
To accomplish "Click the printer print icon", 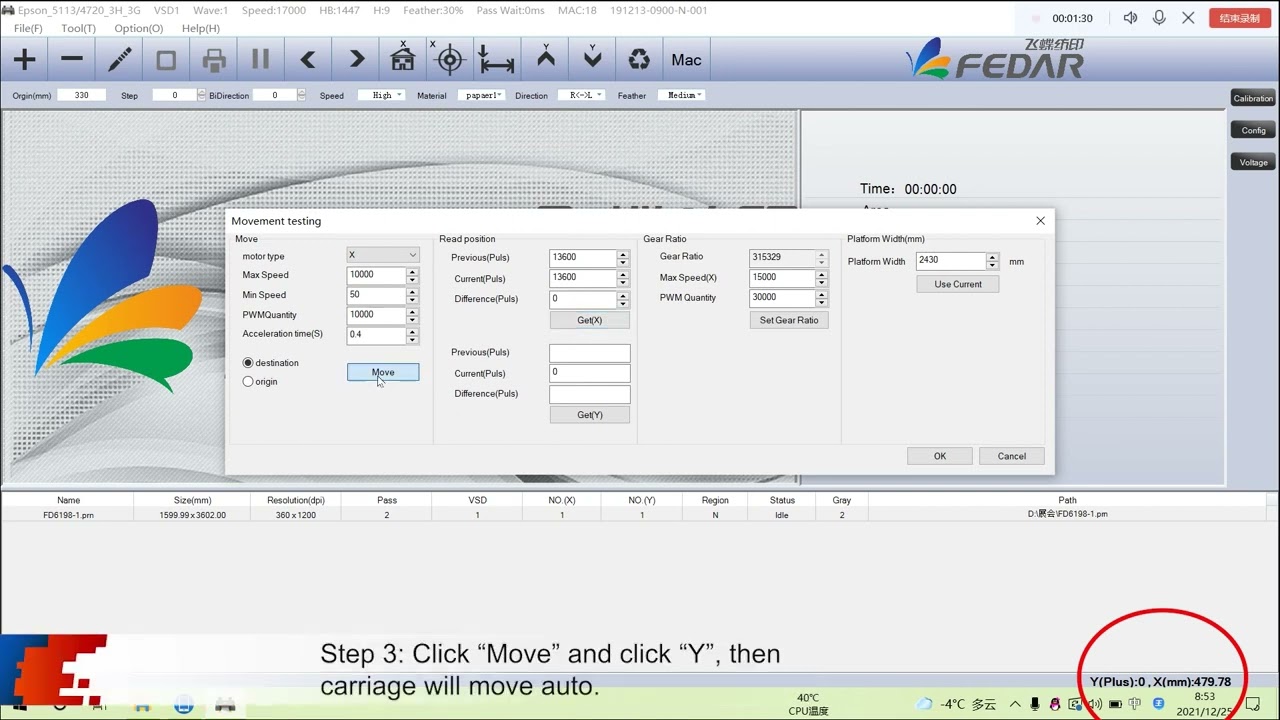I will coord(214,60).
